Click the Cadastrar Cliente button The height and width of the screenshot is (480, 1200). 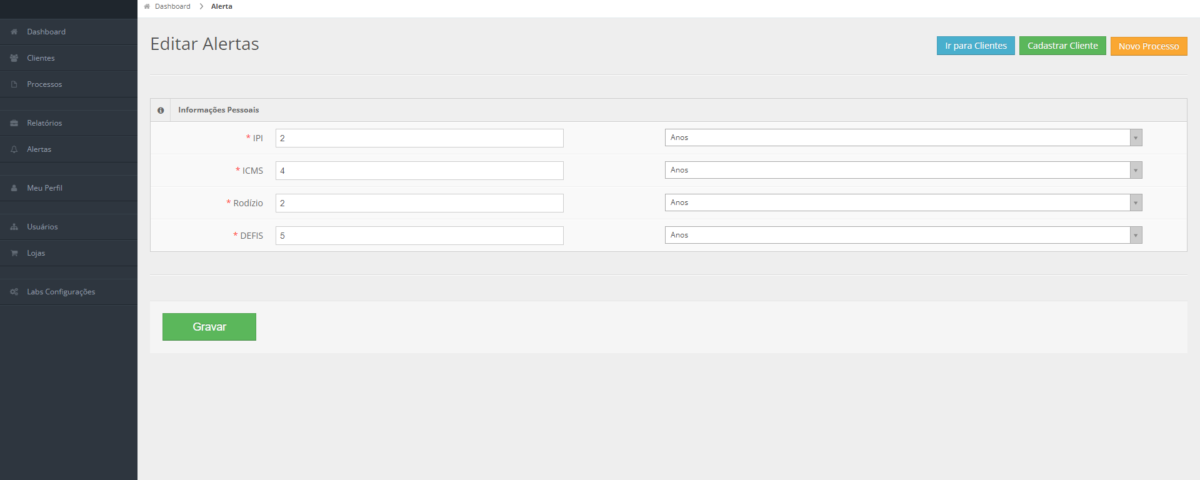pos(1063,46)
